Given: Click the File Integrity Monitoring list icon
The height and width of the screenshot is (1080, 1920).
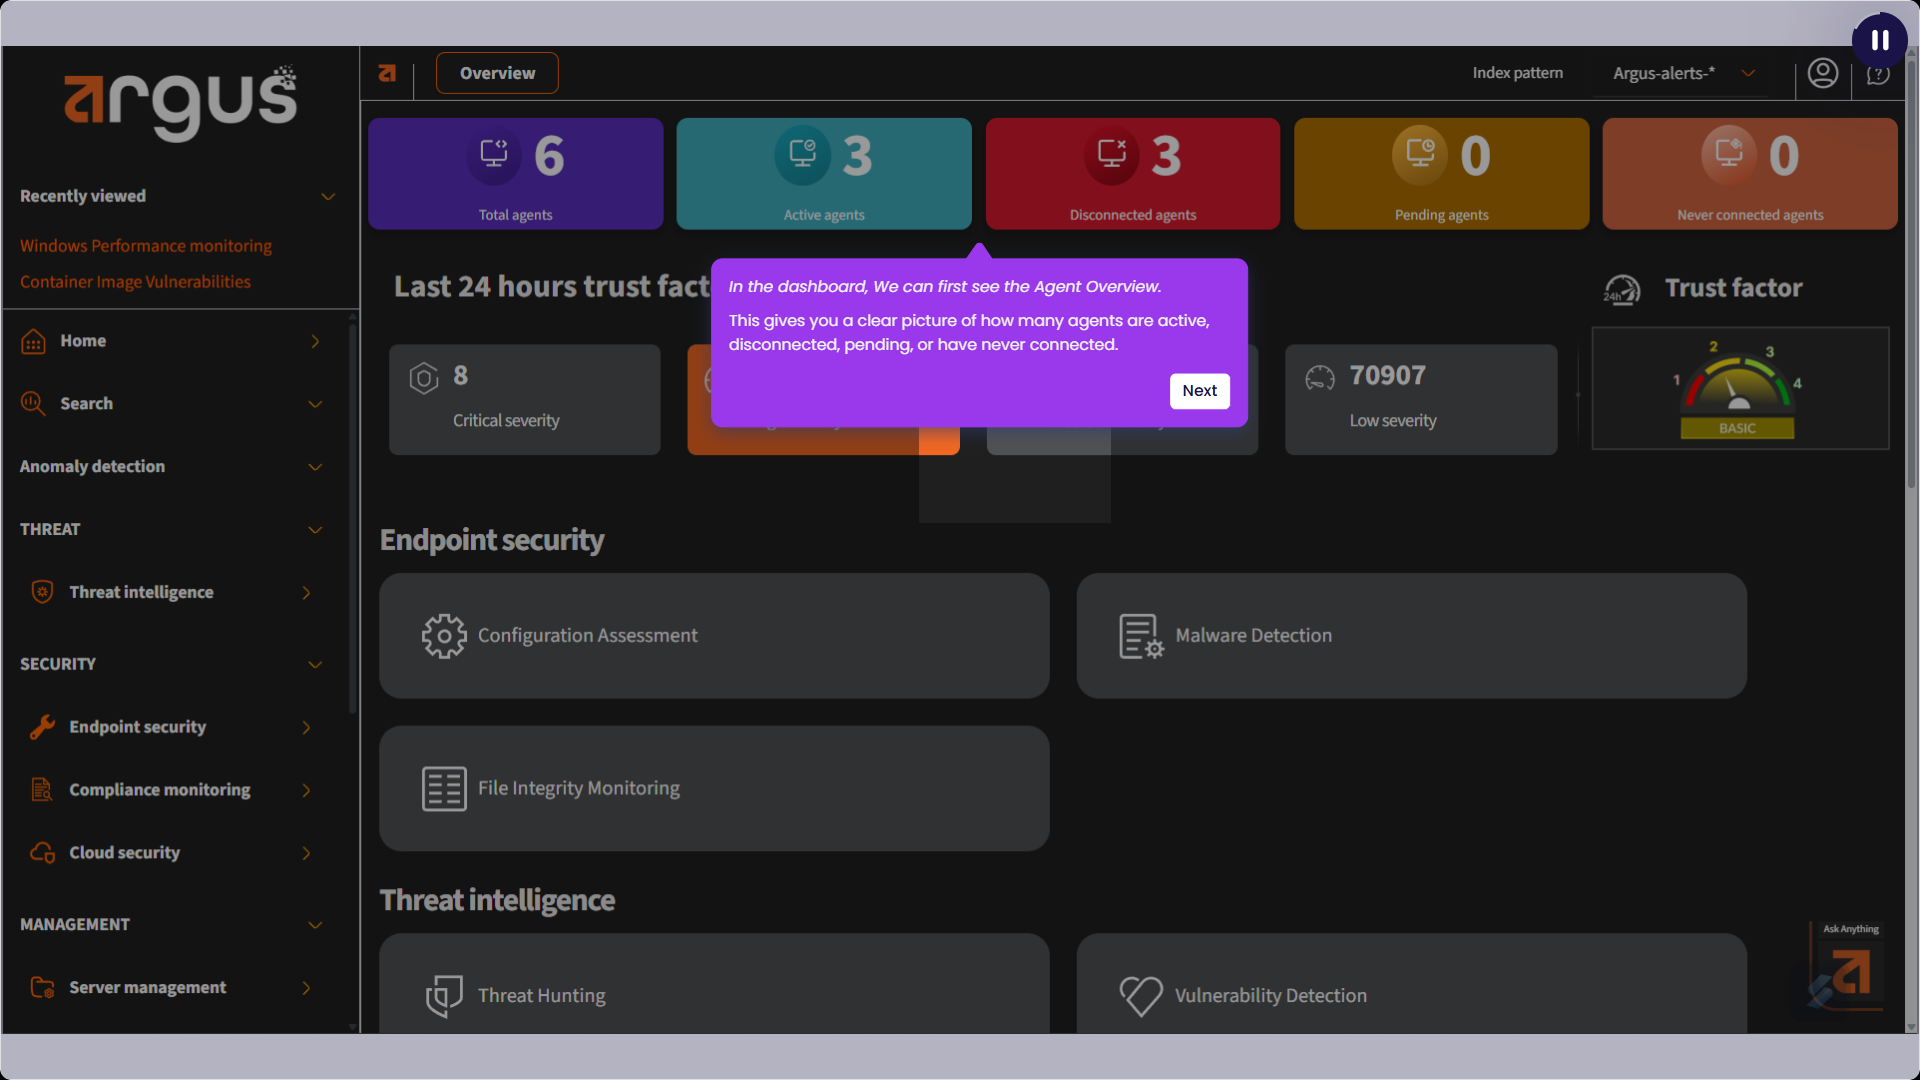Looking at the screenshot, I should [x=444, y=789].
